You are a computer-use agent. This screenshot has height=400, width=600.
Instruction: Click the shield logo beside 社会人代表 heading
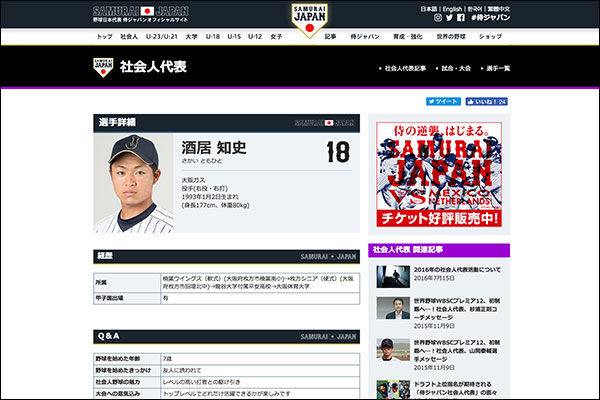(x=102, y=68)
